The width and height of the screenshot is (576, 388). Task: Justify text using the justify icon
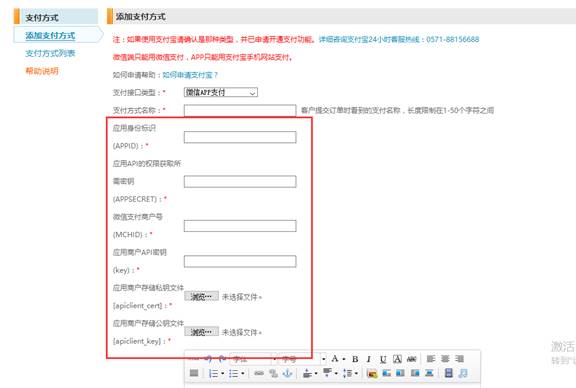194,373
